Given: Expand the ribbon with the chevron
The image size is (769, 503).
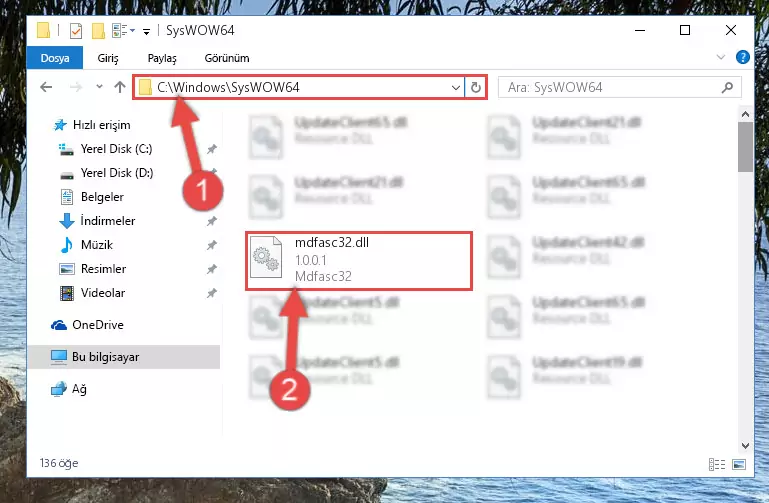Looking at the screenshot, I should [x=720, y=57].
